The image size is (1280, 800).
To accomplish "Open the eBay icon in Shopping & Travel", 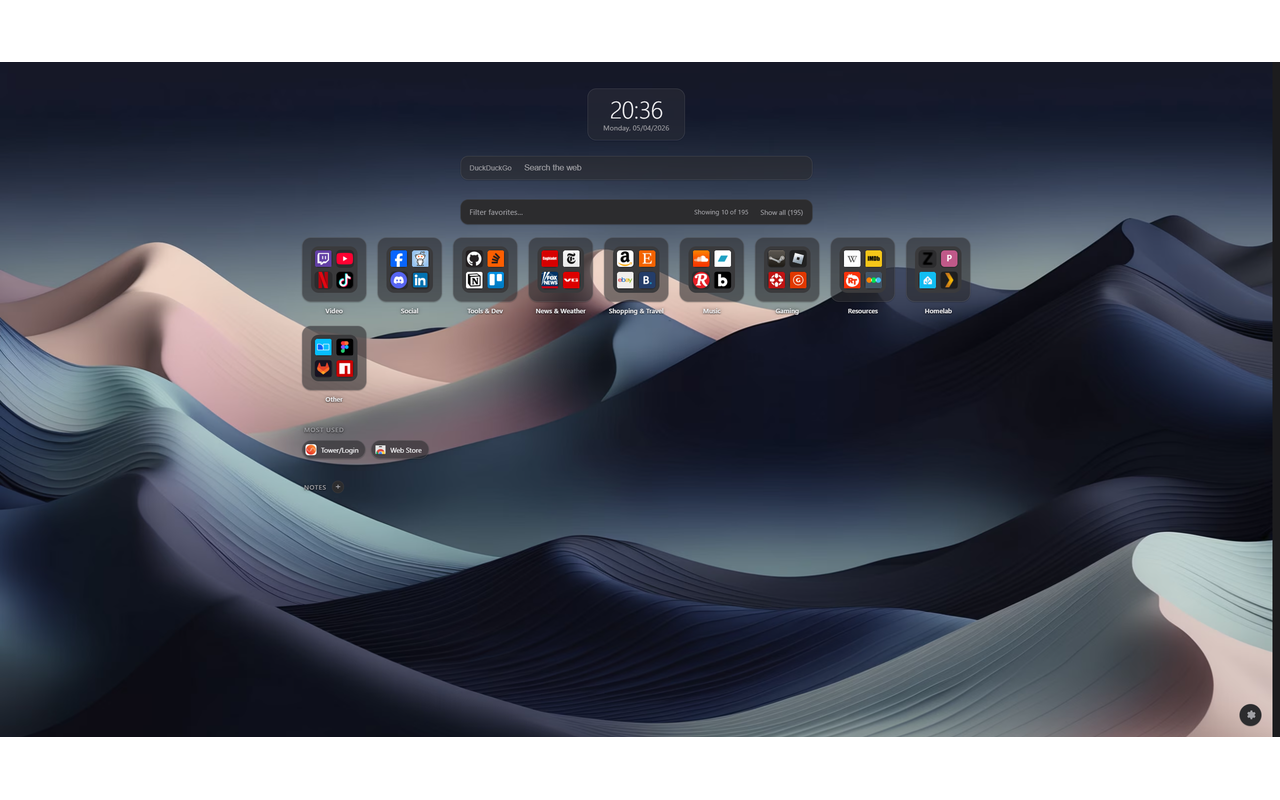I will (625, 280).
